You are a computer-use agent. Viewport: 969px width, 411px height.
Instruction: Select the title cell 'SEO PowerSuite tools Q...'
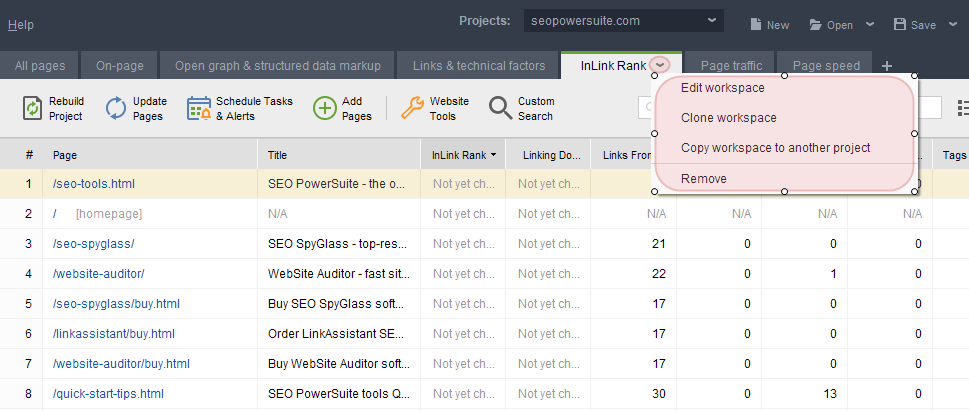pos(337,394)
